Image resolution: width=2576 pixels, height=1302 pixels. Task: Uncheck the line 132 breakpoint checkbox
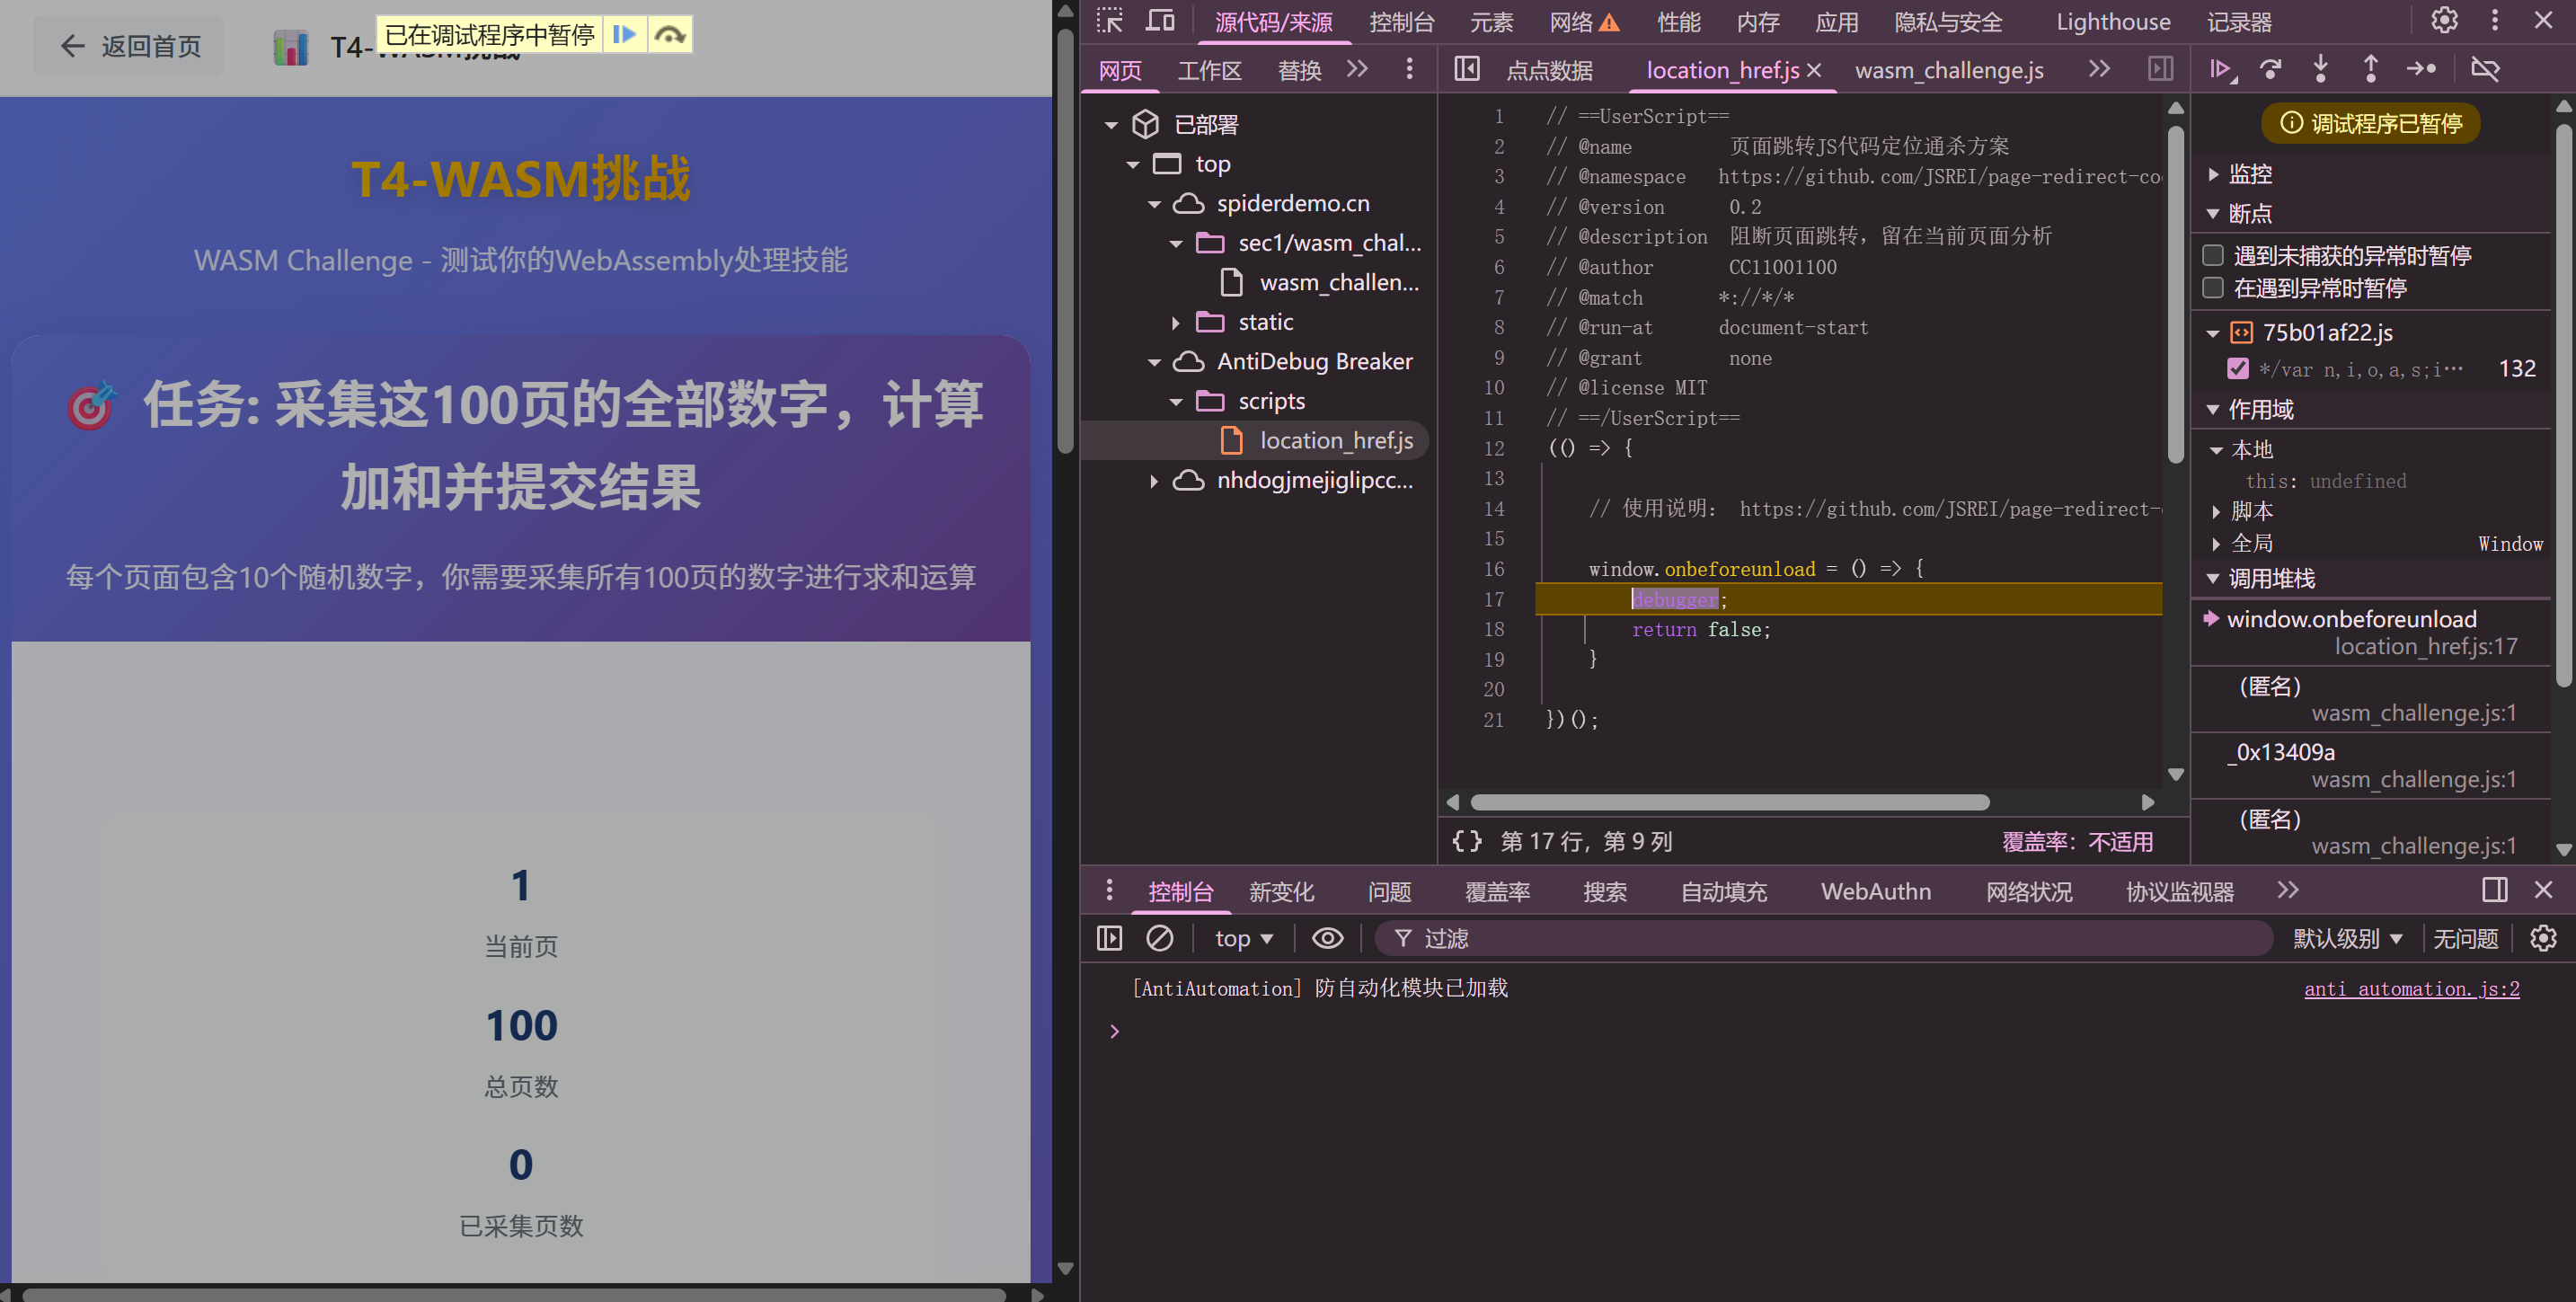click(2238, 369)
